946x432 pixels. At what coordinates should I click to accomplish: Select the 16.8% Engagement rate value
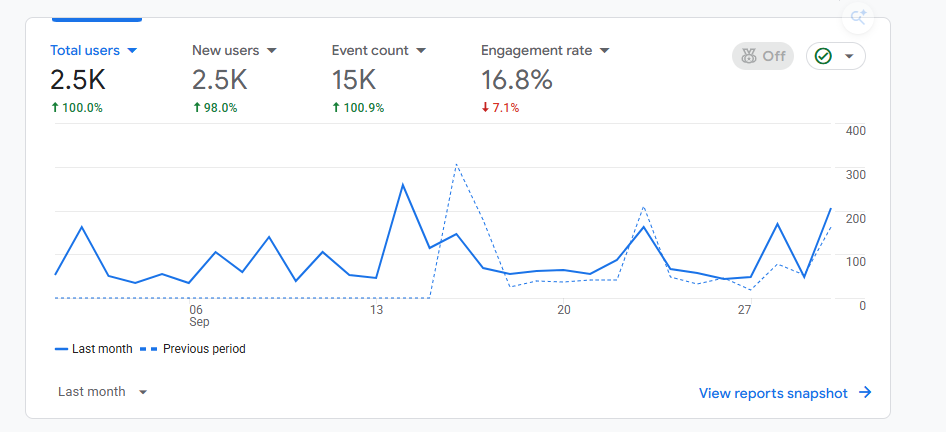click(x=517, y=80)
